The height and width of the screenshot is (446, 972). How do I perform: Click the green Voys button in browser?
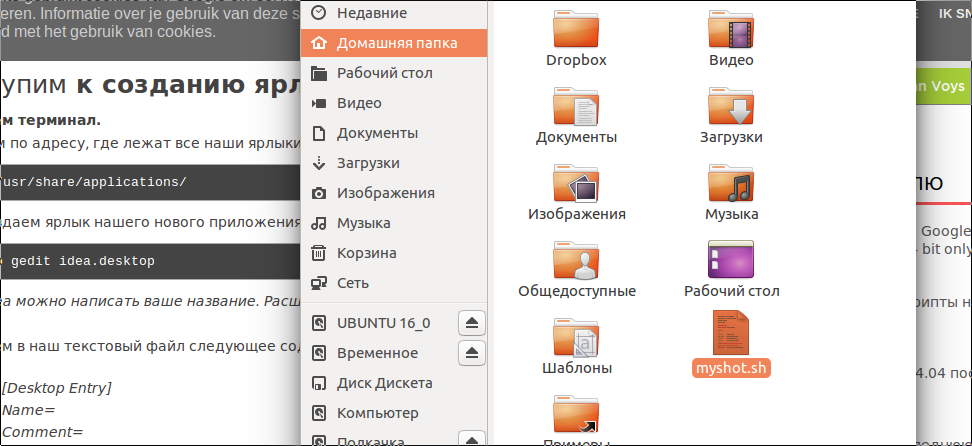pos(943,86)
